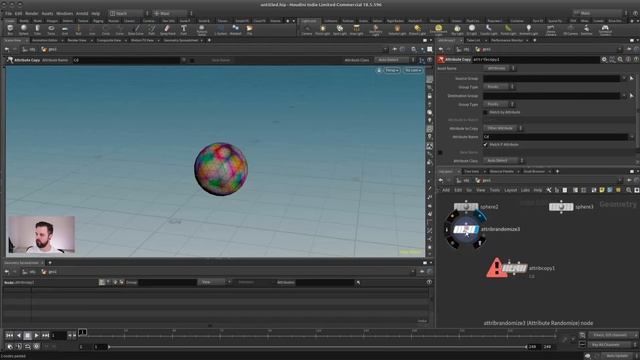Image resolution: width=640 pixels, height=360 pixels.
Task: Click the sphere2 node icon
Action: pos(466,207)
